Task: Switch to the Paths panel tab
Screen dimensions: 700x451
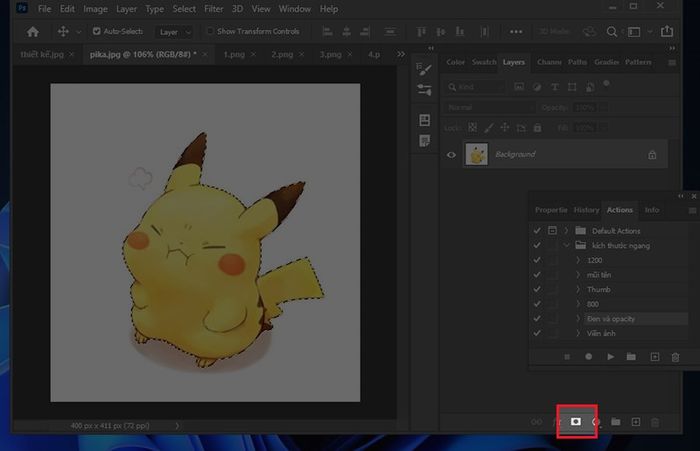Action: tap(577, 62)
